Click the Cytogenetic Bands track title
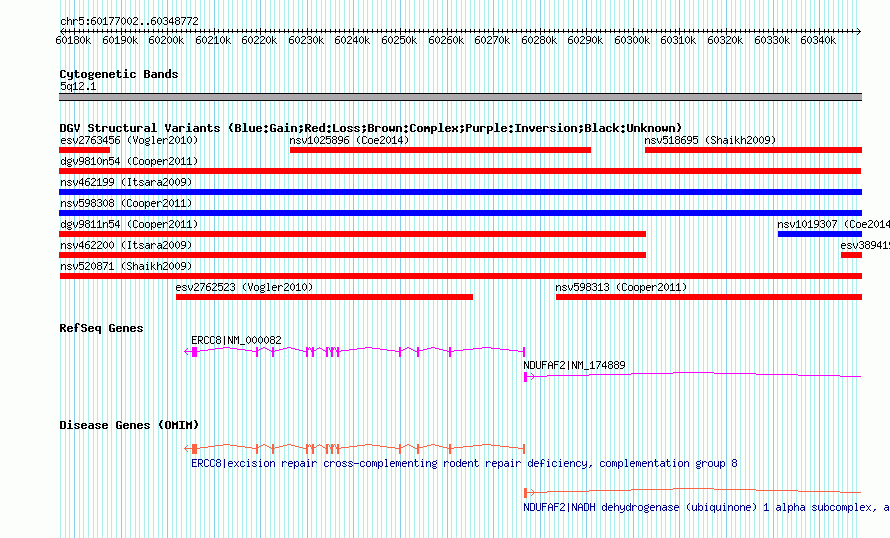The width and height of the screenshot is (890, 538). click(119, 74)
